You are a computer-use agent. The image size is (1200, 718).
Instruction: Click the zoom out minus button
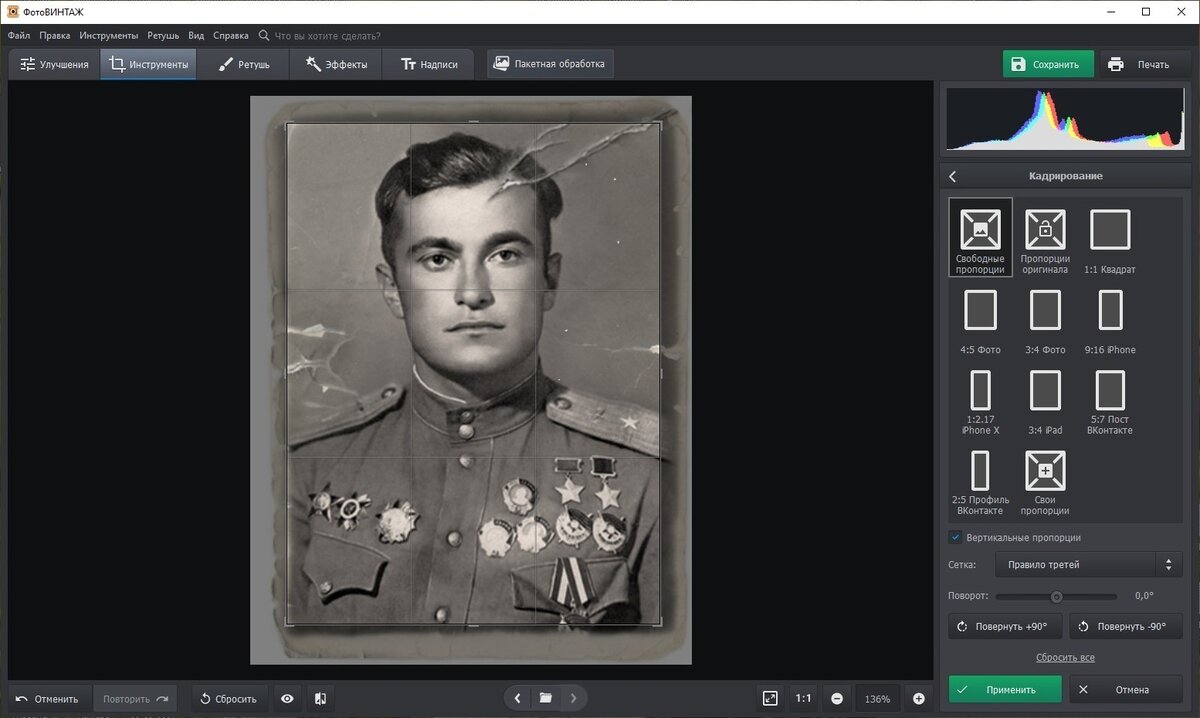[837, 699]
